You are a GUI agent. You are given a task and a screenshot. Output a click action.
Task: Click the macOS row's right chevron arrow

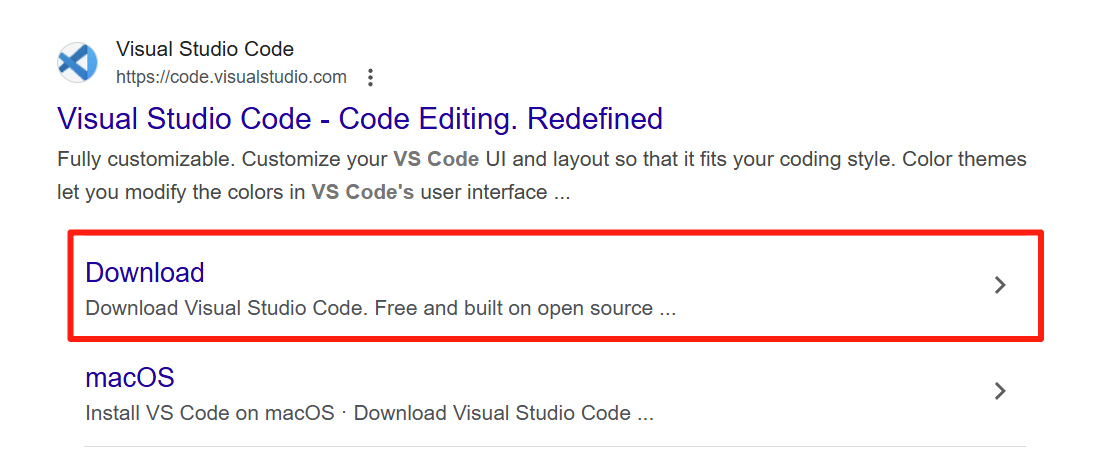pos(1000,391)
